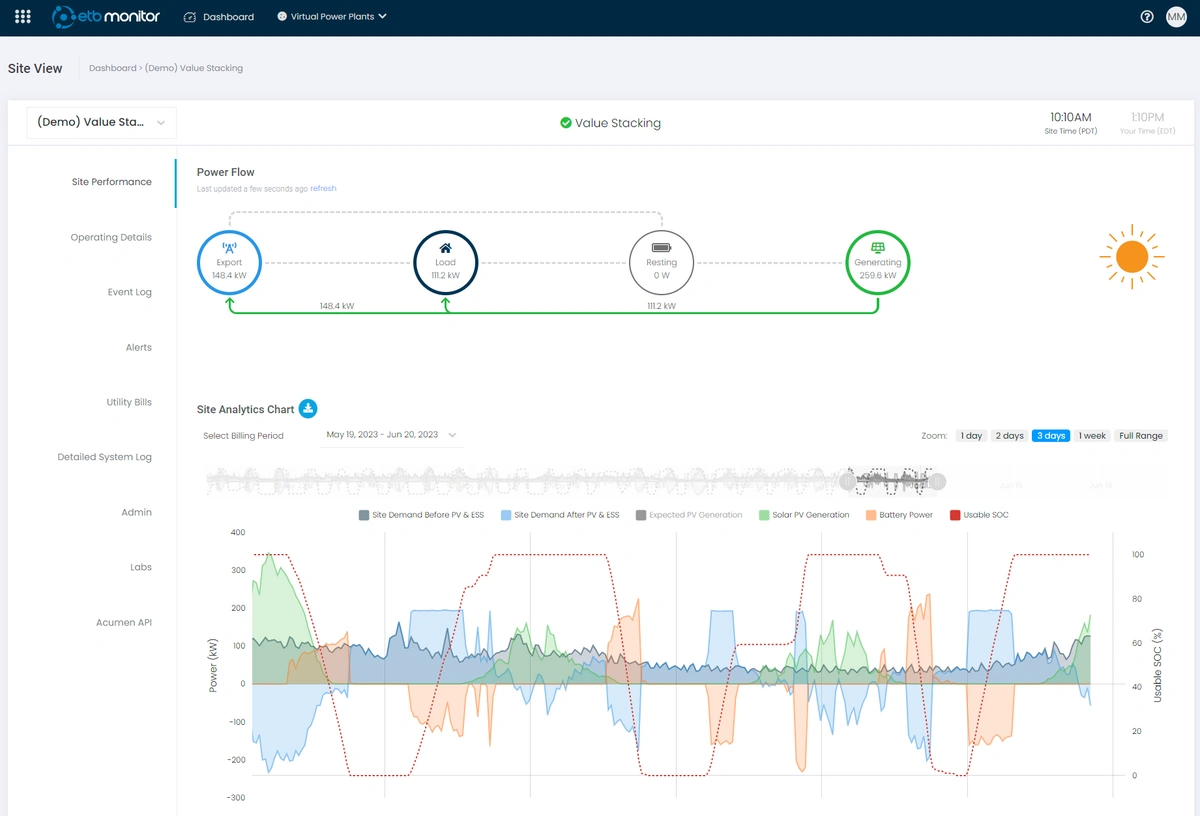Open the Acumen API tab
This screenshot has width=1200, height=816.
pos(124,622)
